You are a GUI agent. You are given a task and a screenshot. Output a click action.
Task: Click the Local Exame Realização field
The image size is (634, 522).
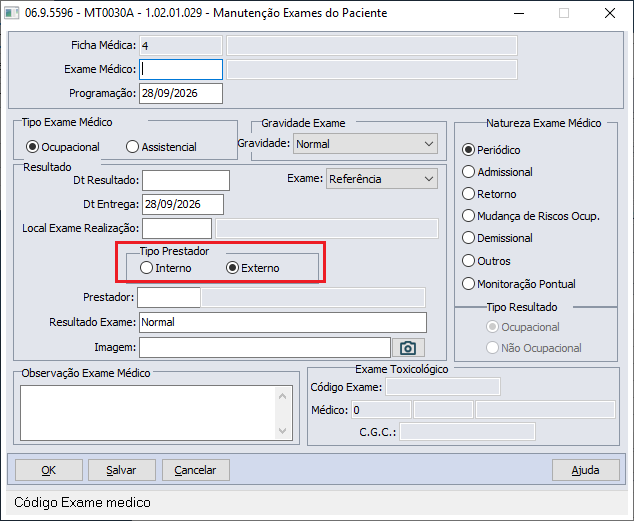tap(177, 228)
